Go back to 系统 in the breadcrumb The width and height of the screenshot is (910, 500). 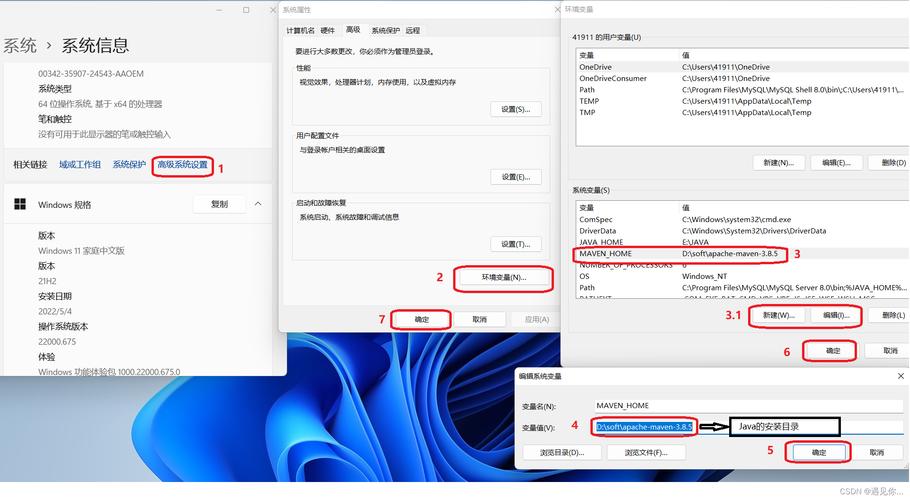coord(20,45)
